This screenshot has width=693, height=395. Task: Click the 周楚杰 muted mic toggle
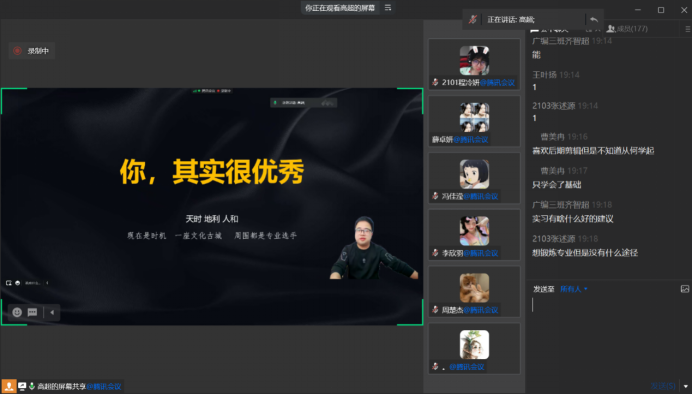pyautogui.click(x=435, y=310)
